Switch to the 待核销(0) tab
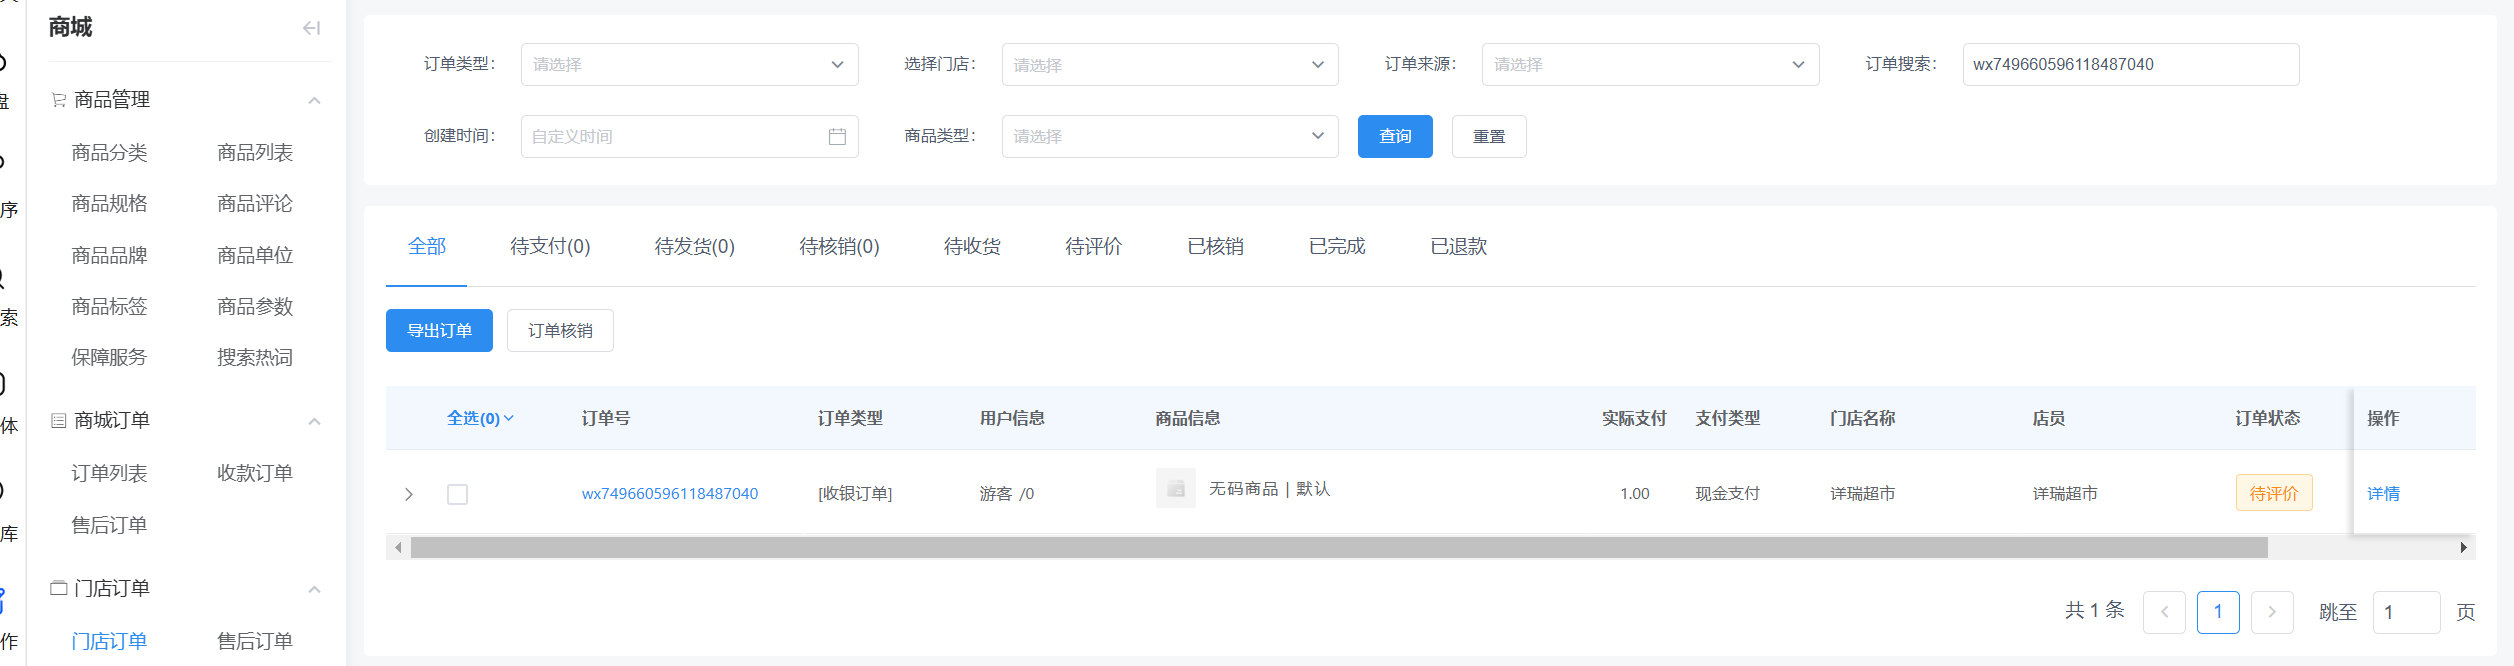This screenshot has width=2514, height=666. click(x=839, y=246)
